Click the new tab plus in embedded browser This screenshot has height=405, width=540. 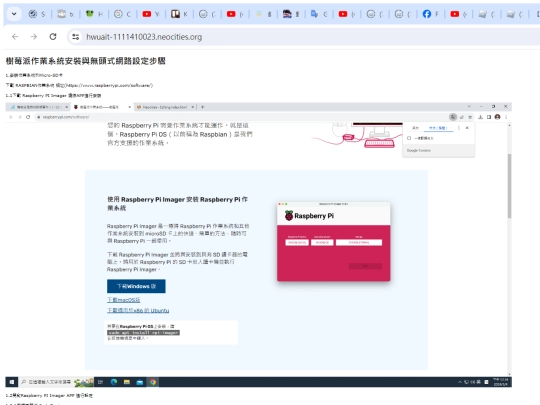click(202, 107)
